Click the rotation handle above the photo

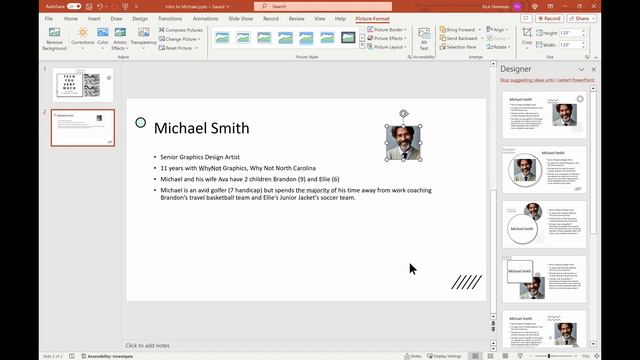pos(403,114)
